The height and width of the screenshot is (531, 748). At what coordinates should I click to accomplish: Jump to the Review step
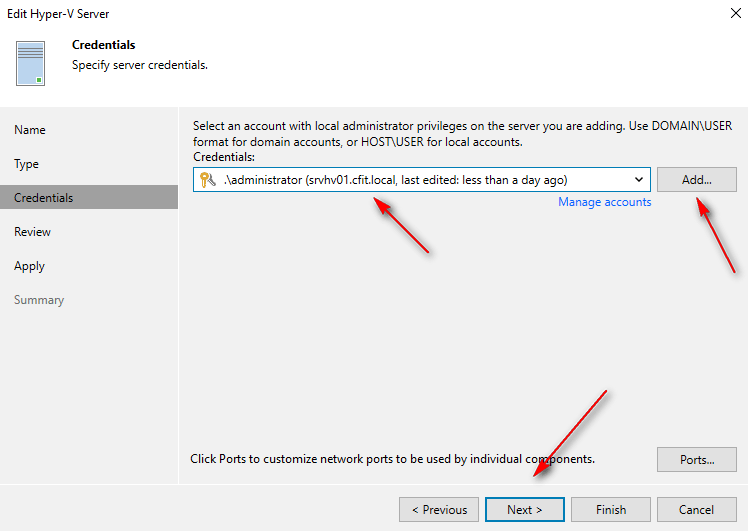(x=33, y=232)
